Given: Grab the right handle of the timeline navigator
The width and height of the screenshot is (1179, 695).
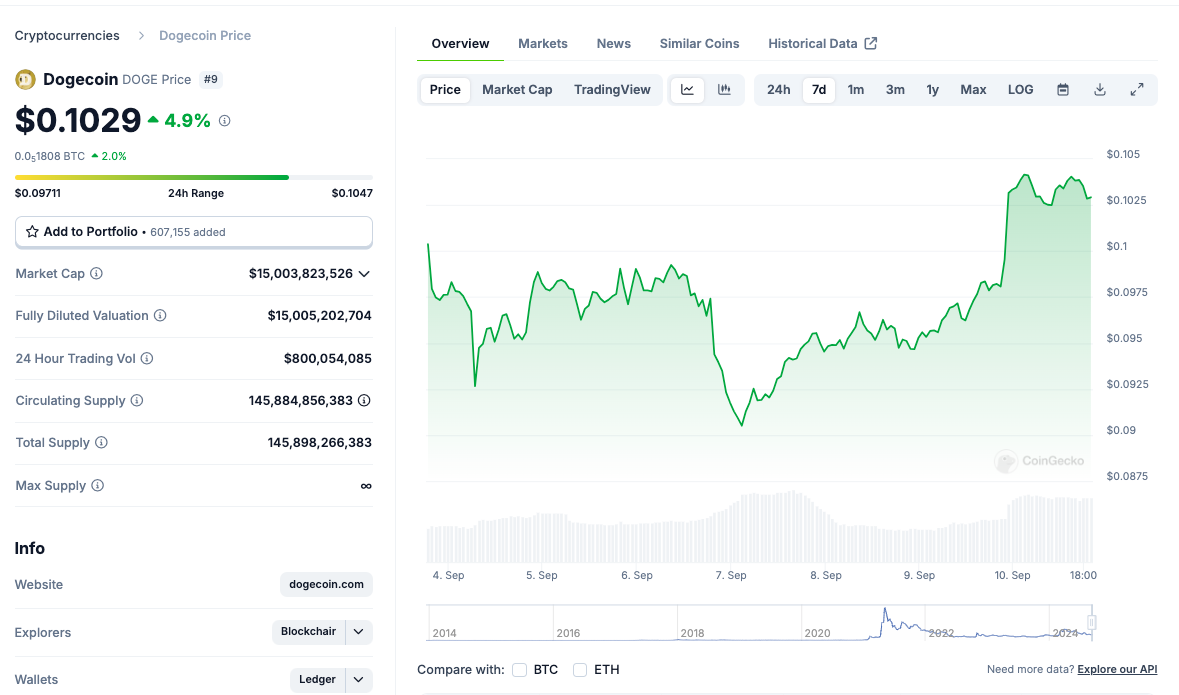Looking at the screenshot, I should [x=1092, y=622].
